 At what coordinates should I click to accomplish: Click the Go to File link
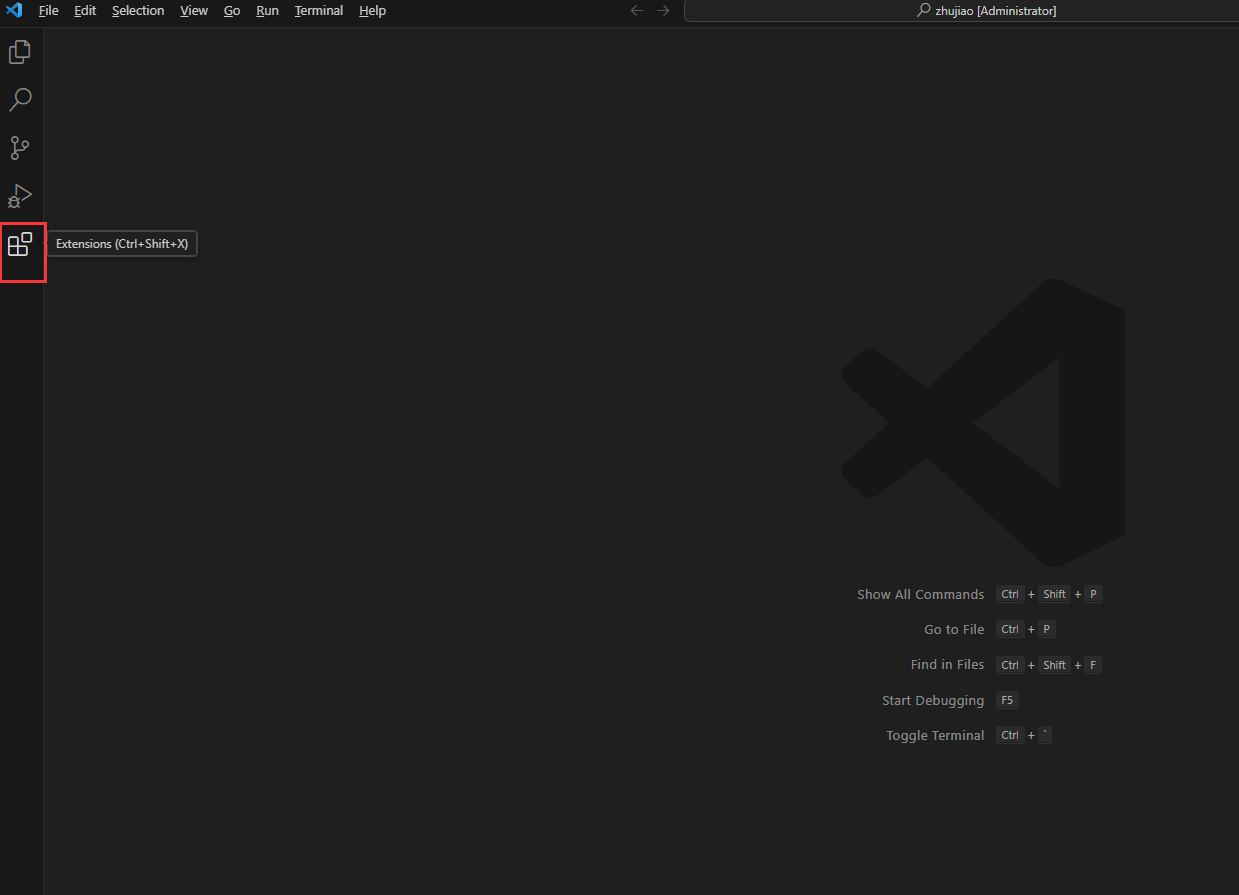[x=953, y=629]
